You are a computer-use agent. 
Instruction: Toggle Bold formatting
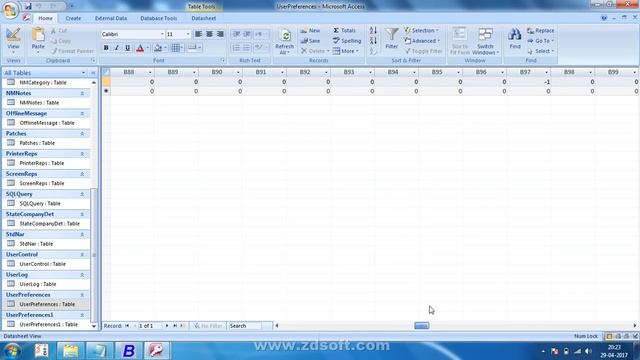coord(106,48)
